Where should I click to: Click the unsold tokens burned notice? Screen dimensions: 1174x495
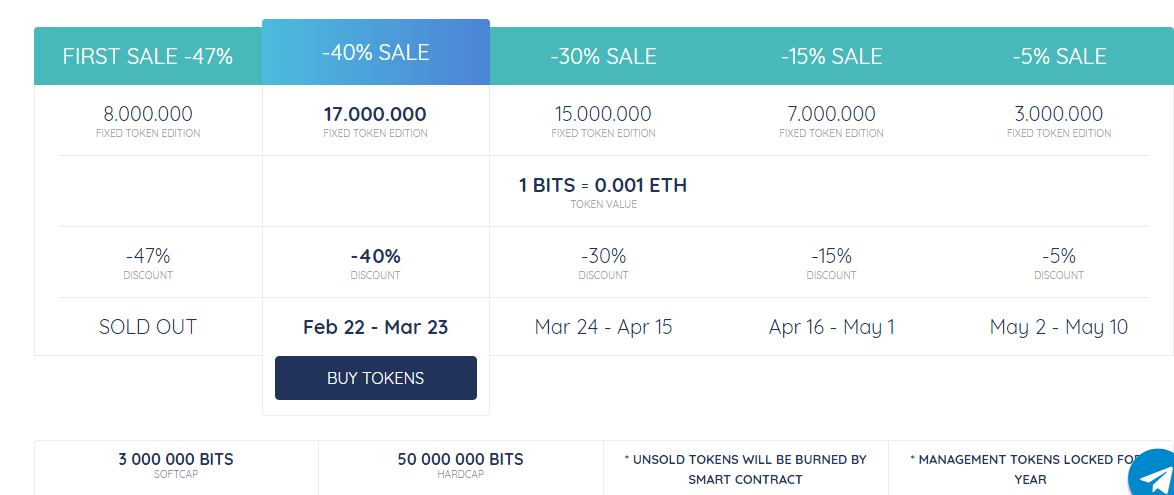coord(745,469)
